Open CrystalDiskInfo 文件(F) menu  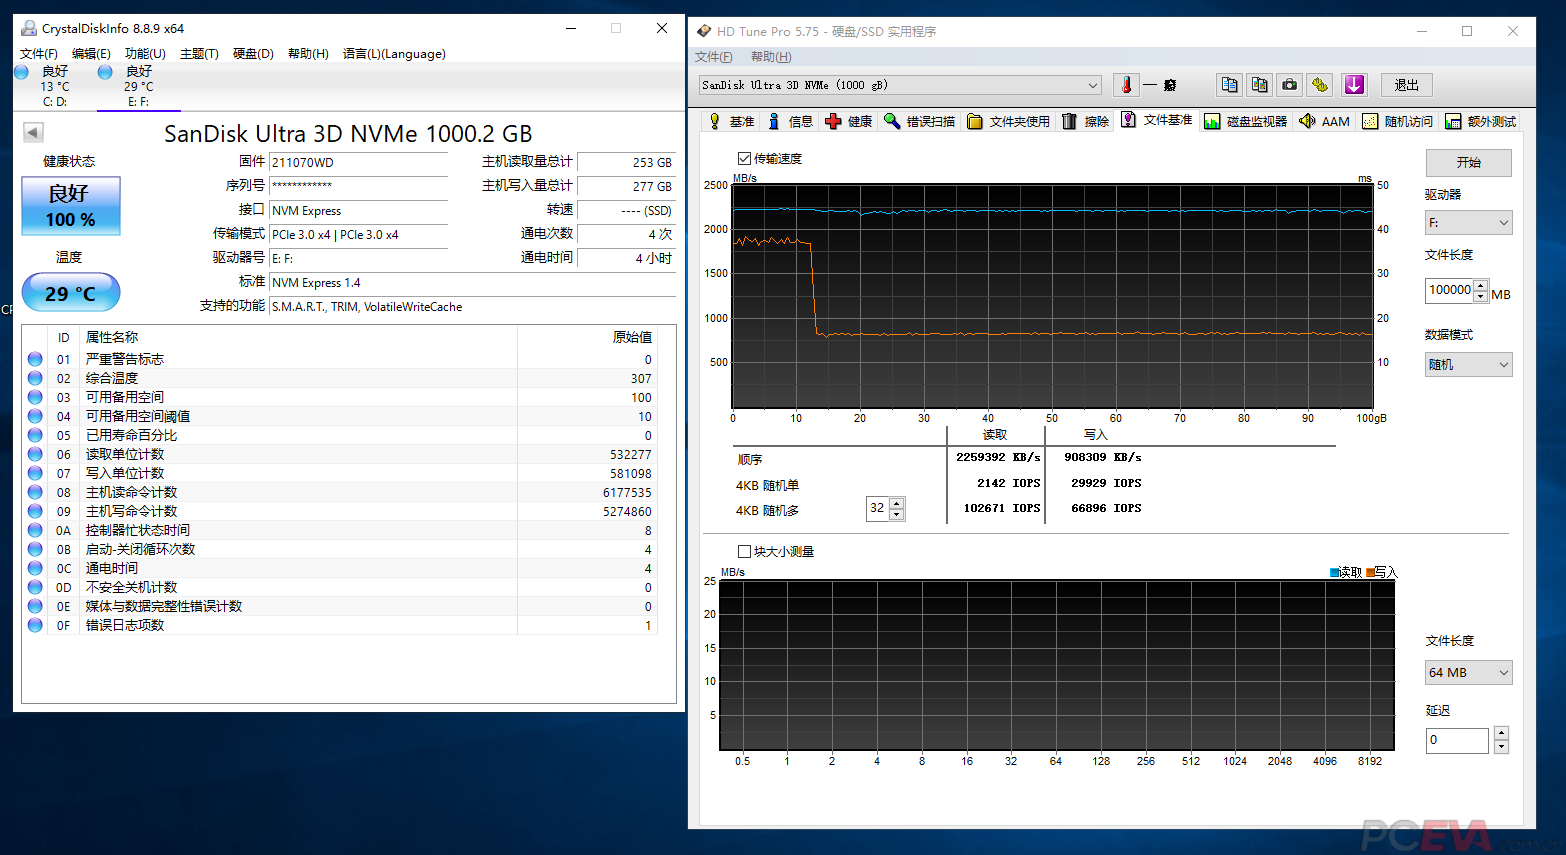click(x=39, y=54)
